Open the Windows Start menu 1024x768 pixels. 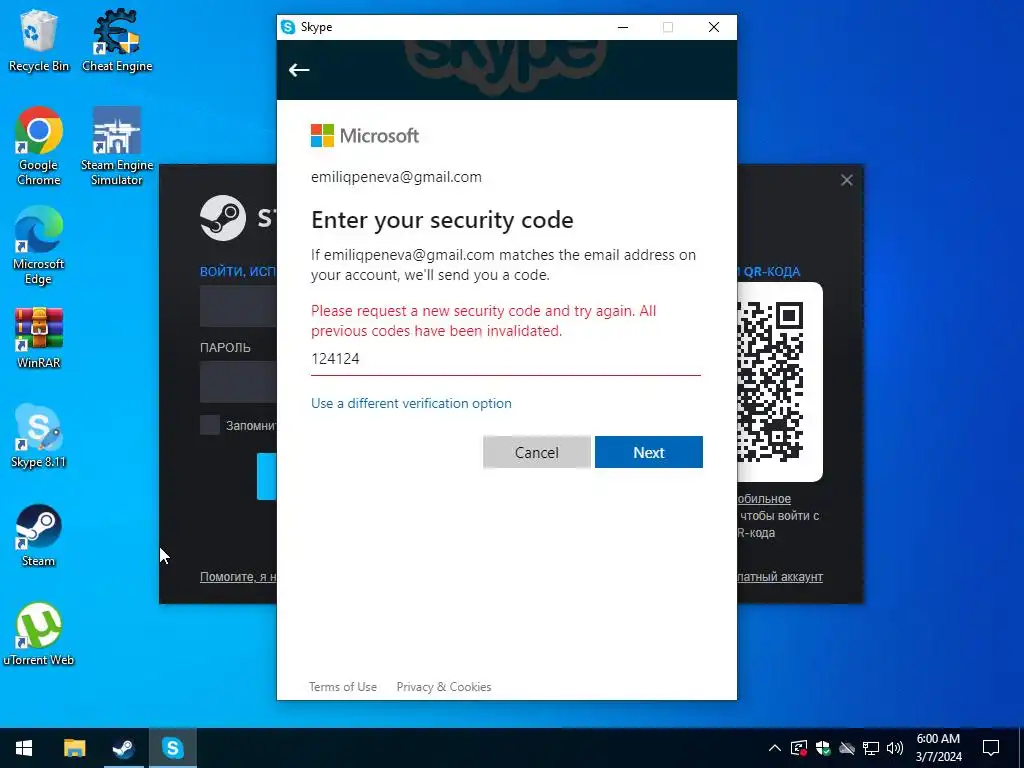[x=24, y=748]
